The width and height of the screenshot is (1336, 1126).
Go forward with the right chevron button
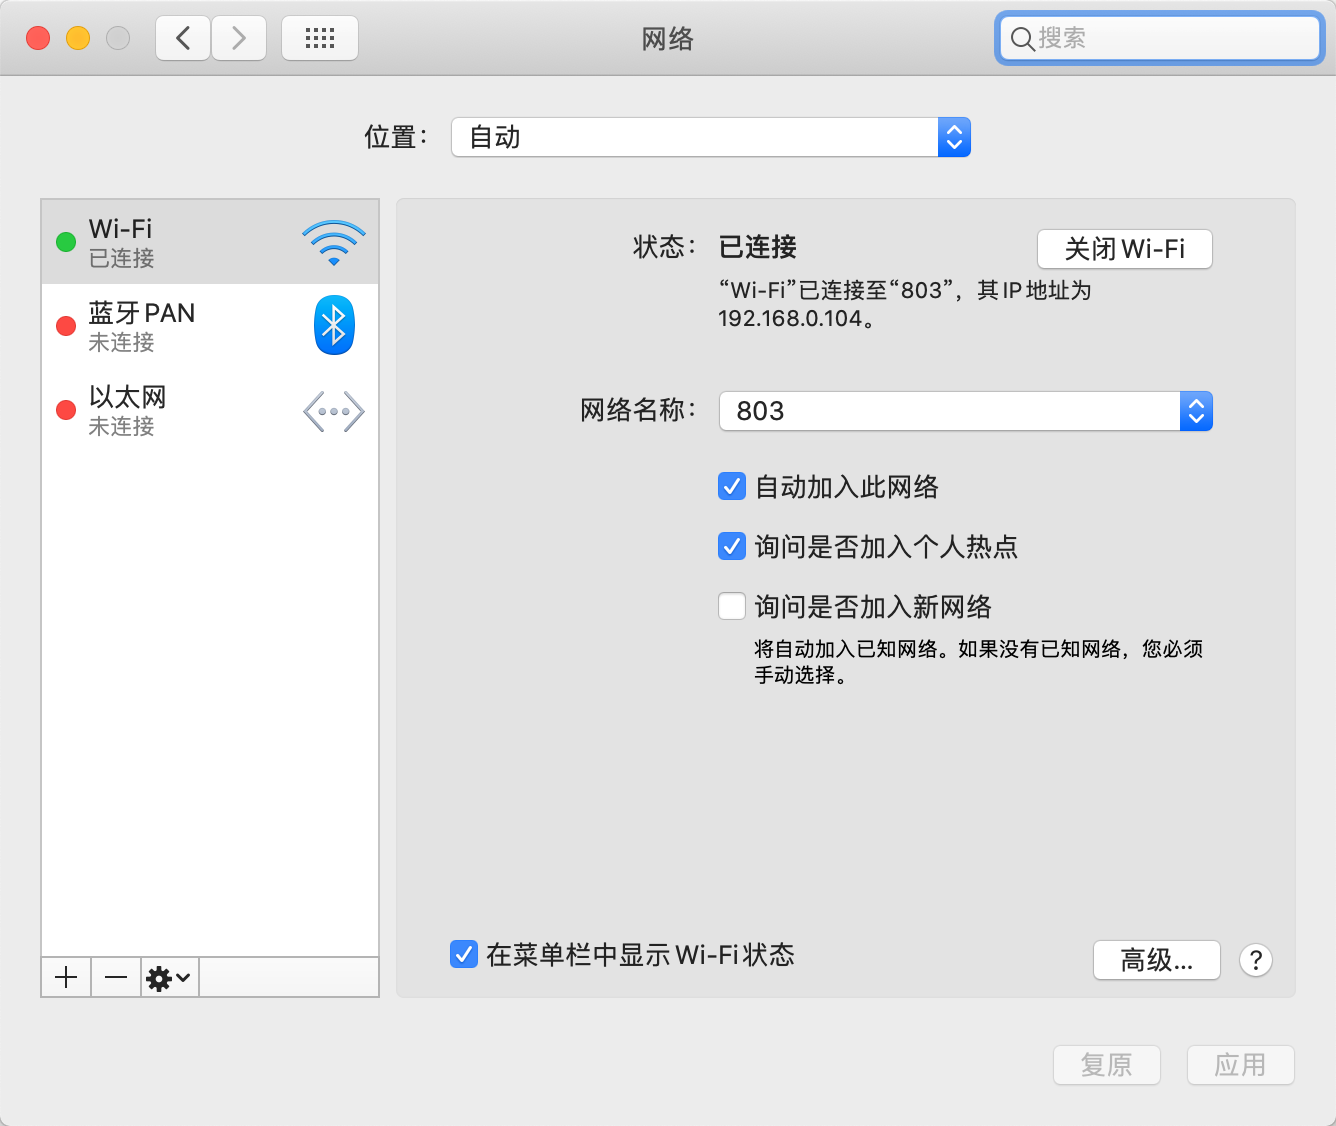pos(239,38)
